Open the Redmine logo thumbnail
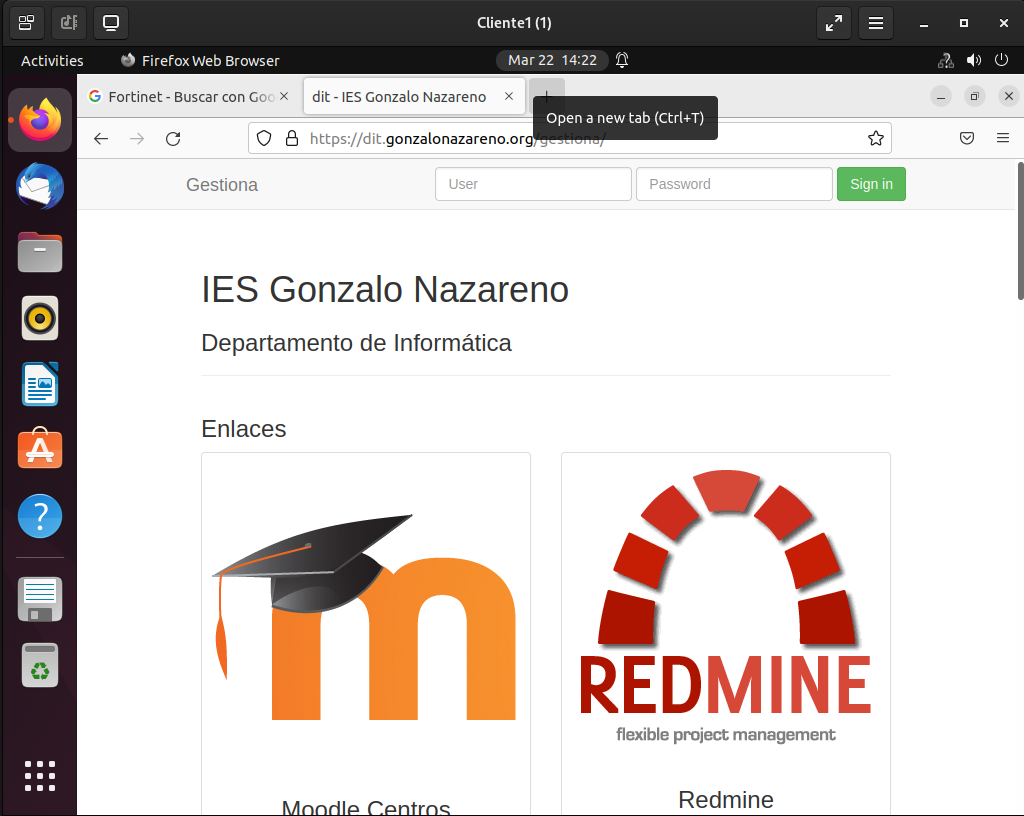Screen dimensions: 1024x816 click(x=726, y=606)
